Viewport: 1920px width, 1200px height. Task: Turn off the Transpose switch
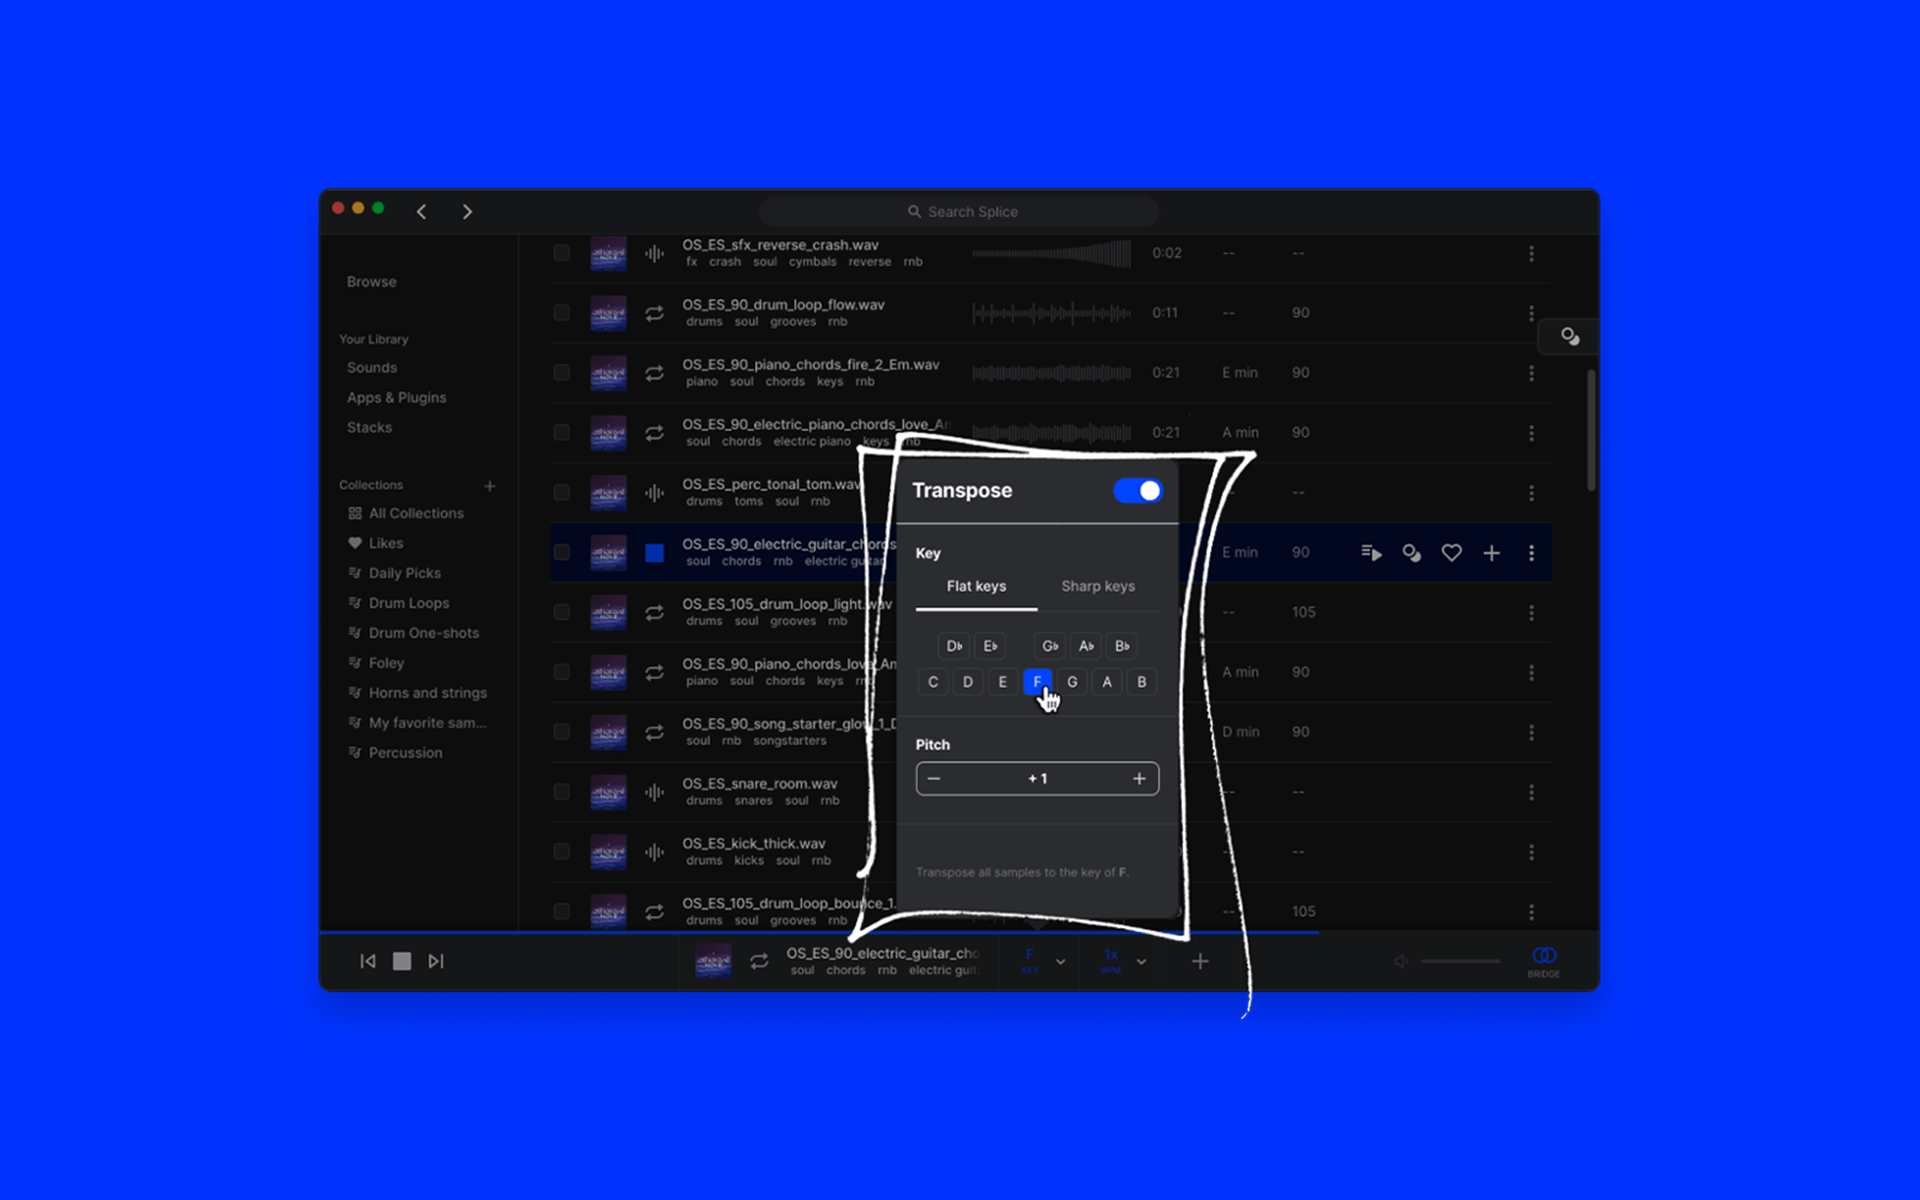pyautogui.click(x=1138, y=491)
